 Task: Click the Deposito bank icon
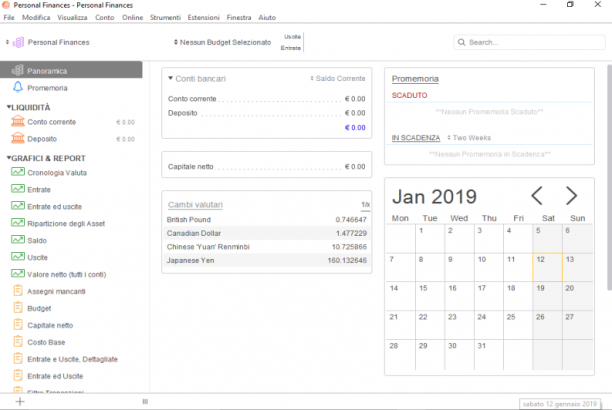pyautogui.click(x=18, y=138)
